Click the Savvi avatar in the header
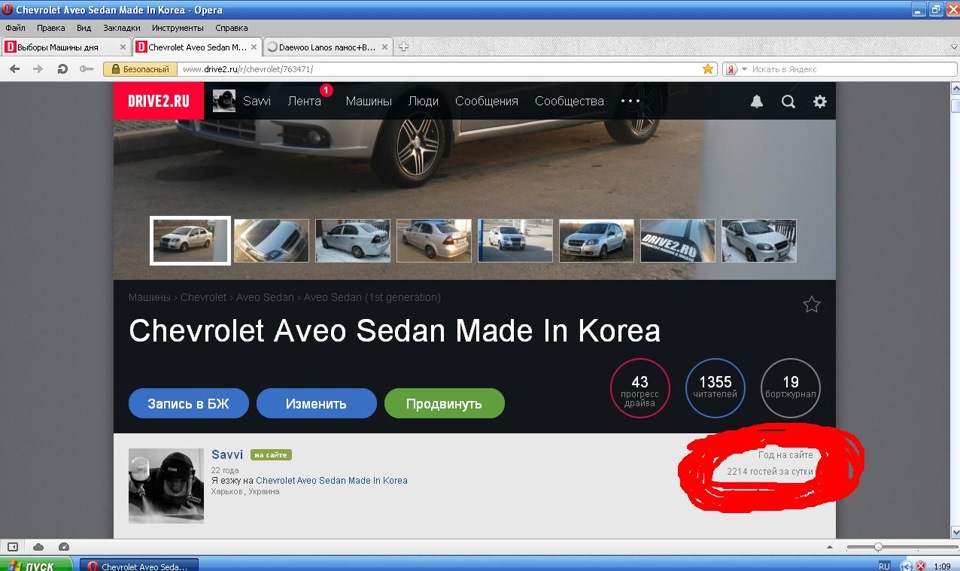Screen dimensions: 960x571 224,101
